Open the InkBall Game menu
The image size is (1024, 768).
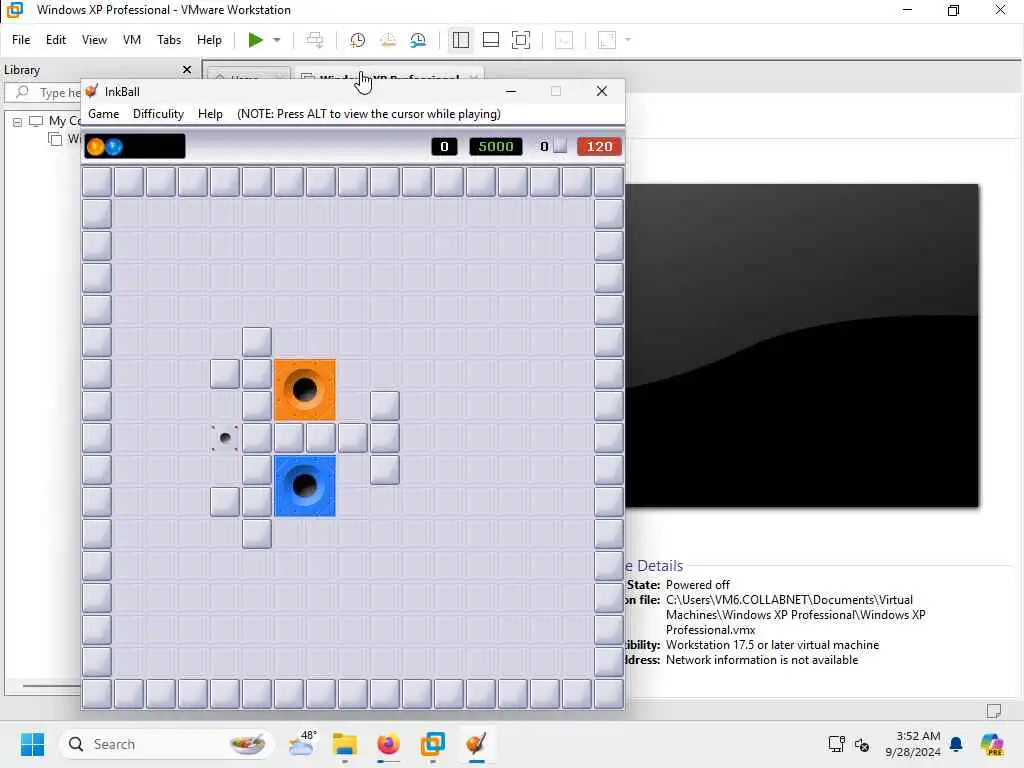click(x=103, y=114)
